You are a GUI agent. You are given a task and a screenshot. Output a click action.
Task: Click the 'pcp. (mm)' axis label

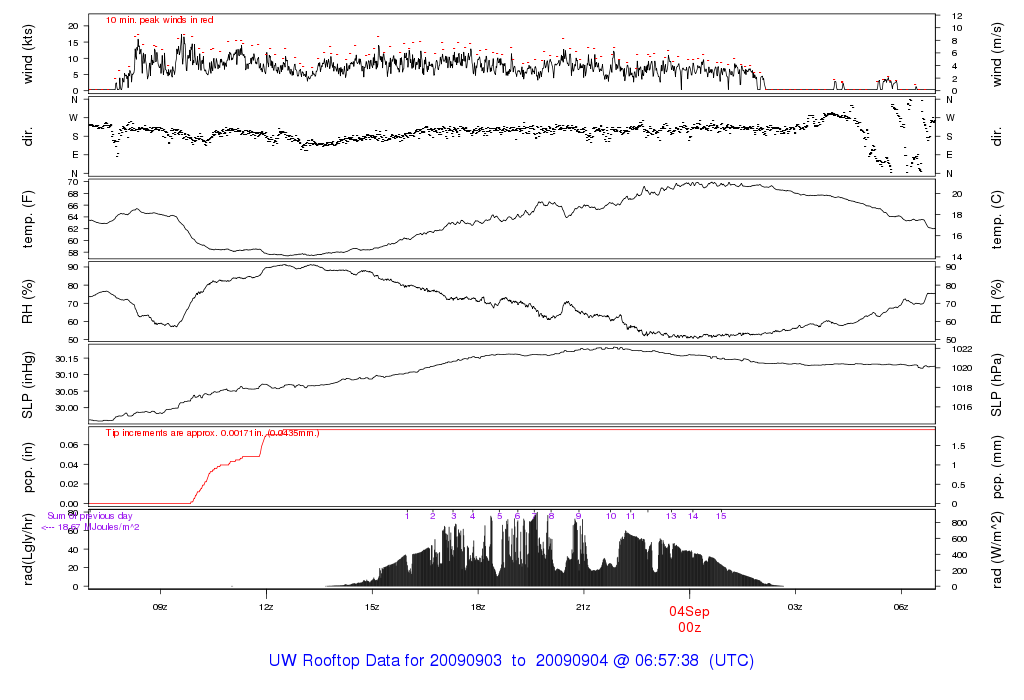point(997,467)
